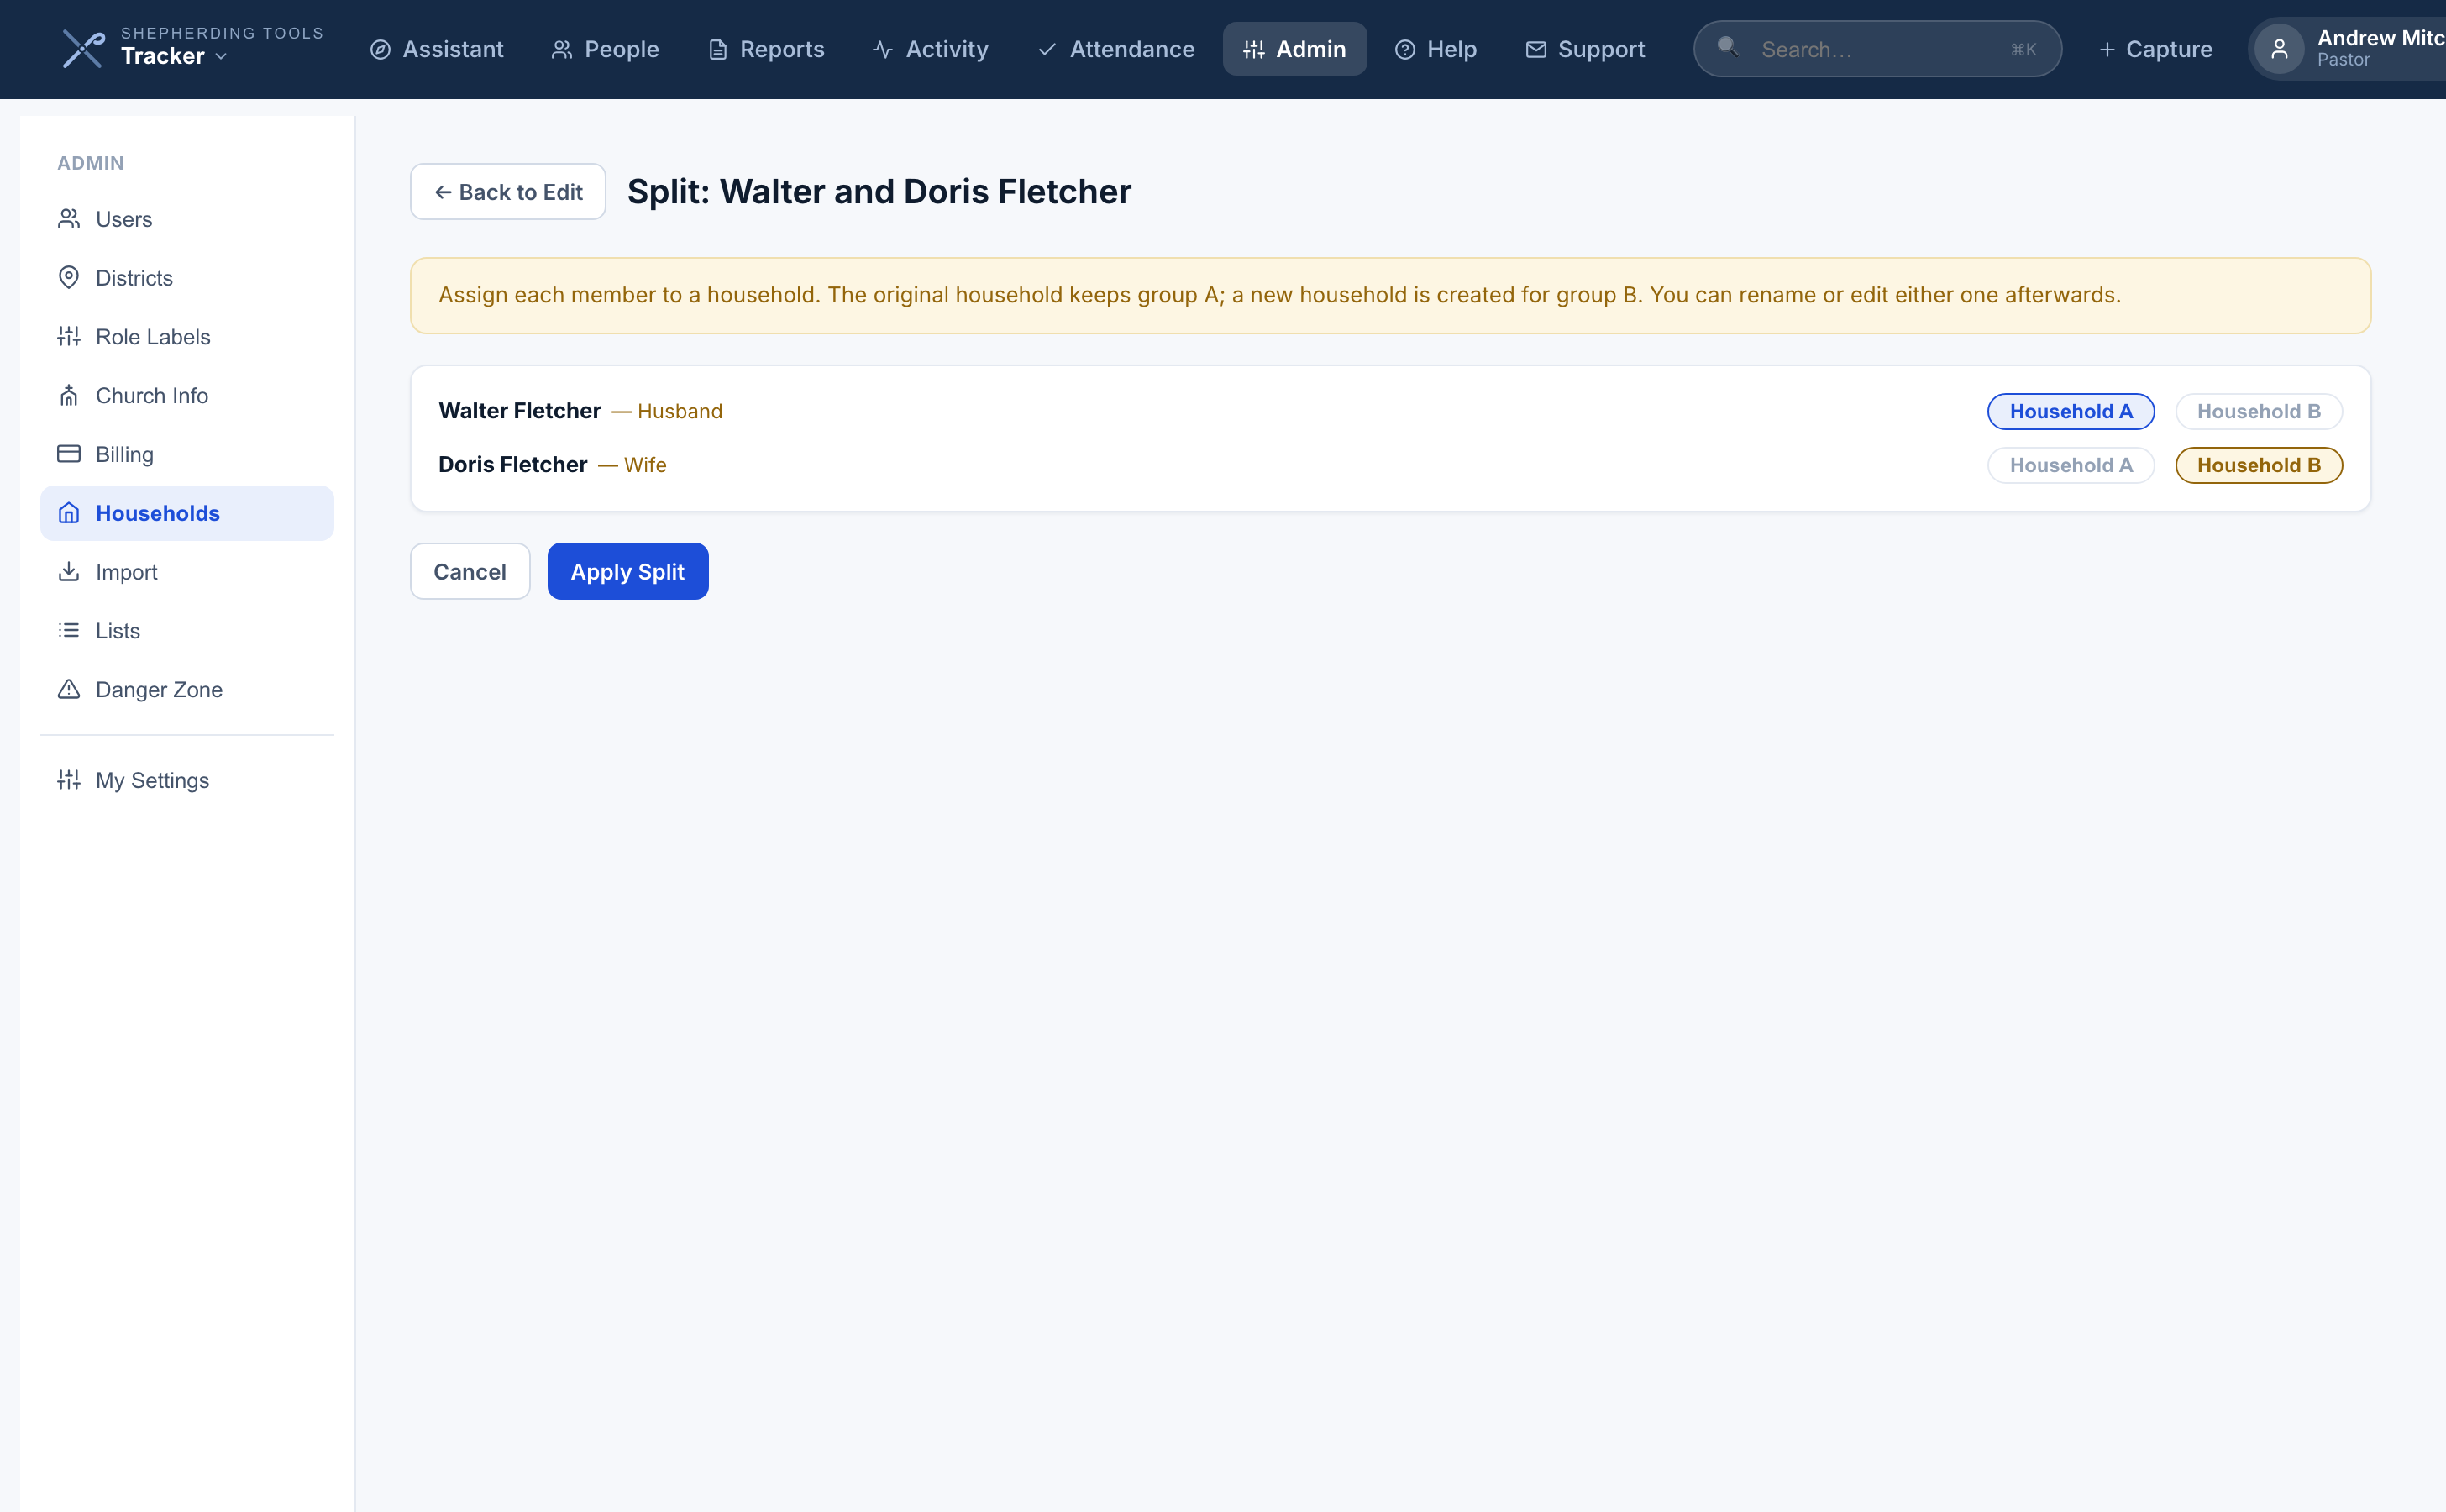Click Apply Split button
Viewport: 2446px width, 1512px height.
pos(628,572)
